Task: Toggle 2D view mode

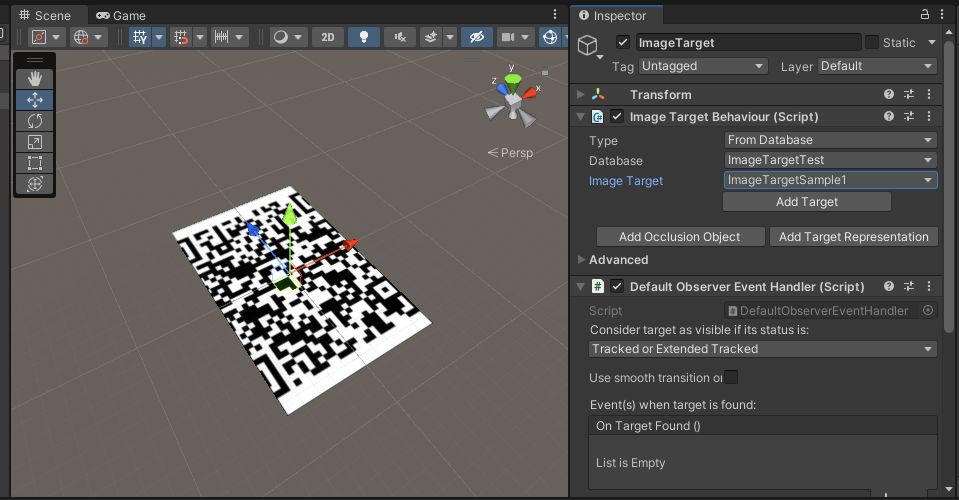Action: (x=328, y=37)
